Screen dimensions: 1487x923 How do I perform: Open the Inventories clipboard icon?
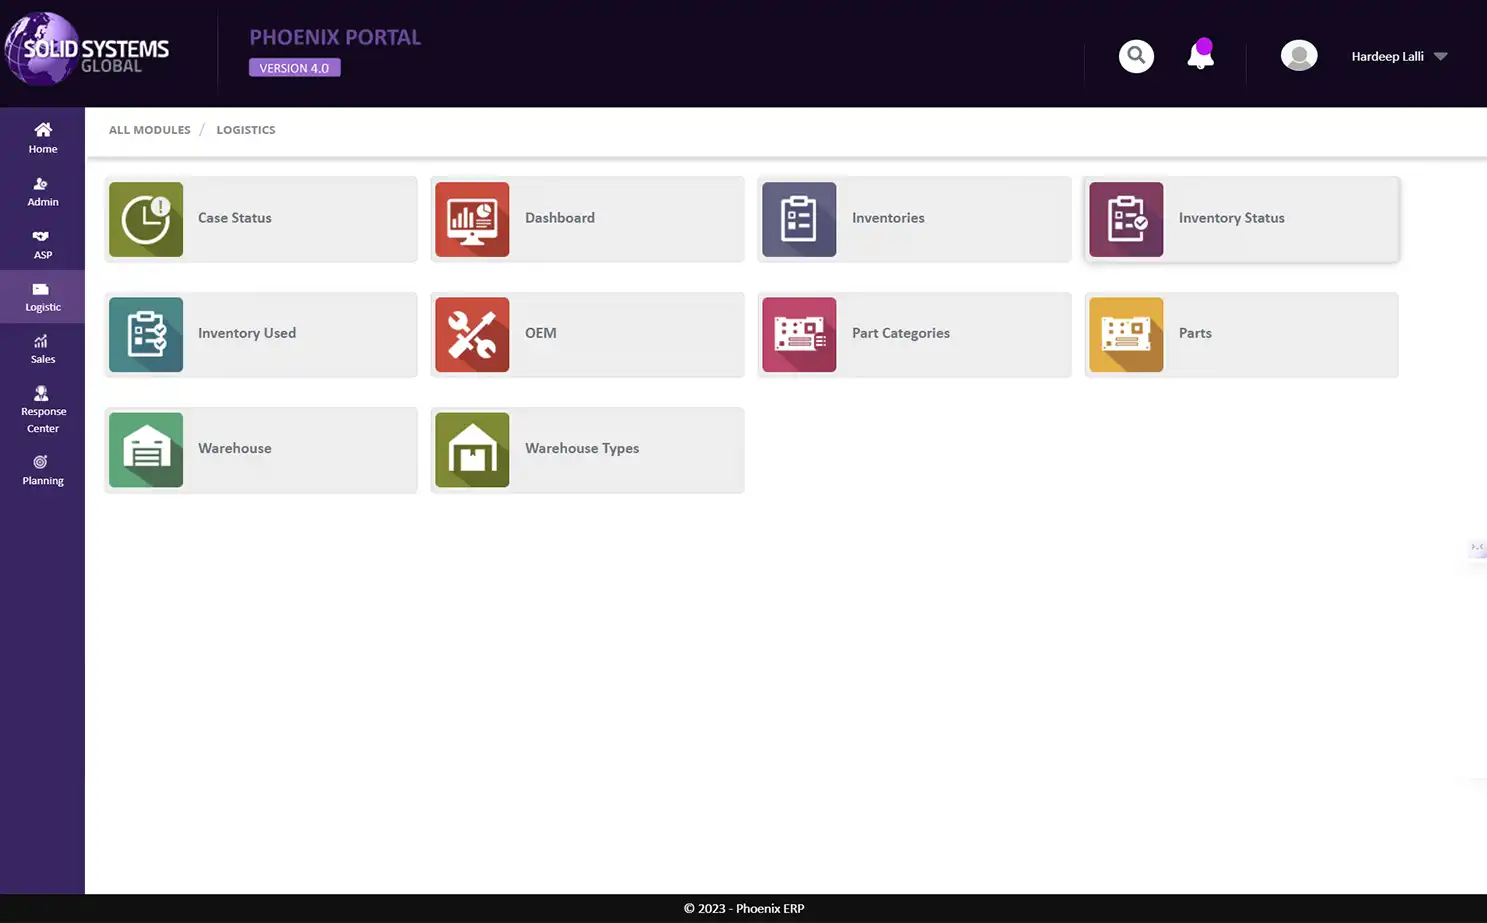[x=799, y=219]
